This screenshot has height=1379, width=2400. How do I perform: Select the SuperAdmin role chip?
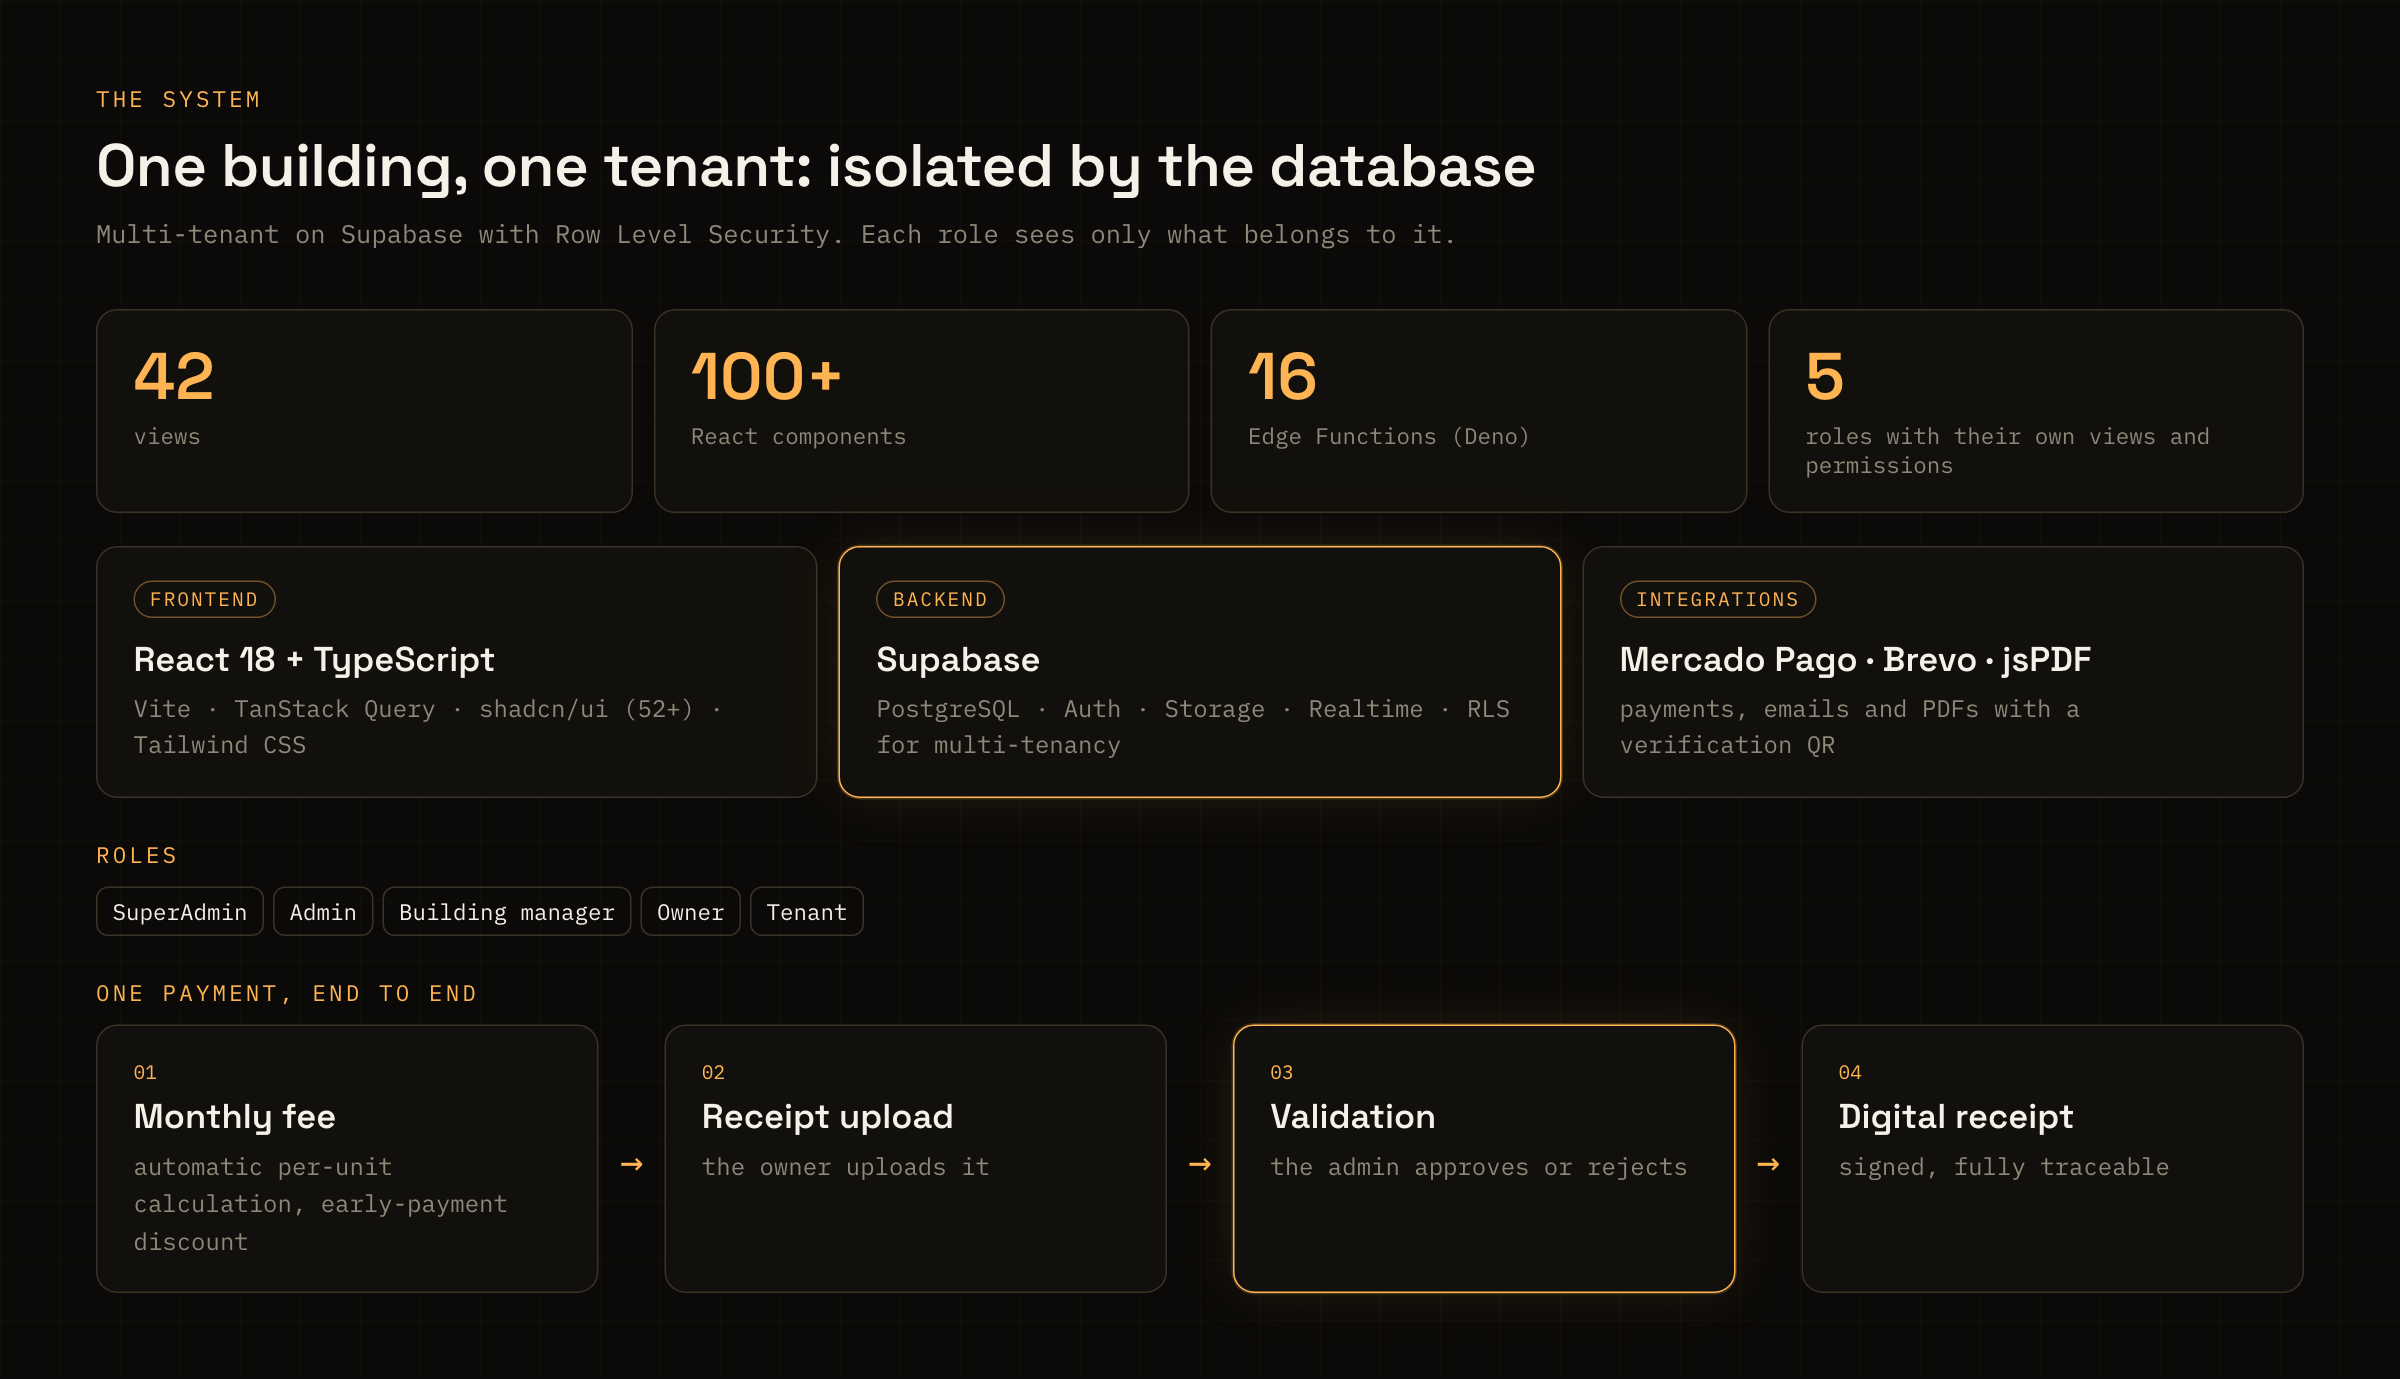coord(180,912)
